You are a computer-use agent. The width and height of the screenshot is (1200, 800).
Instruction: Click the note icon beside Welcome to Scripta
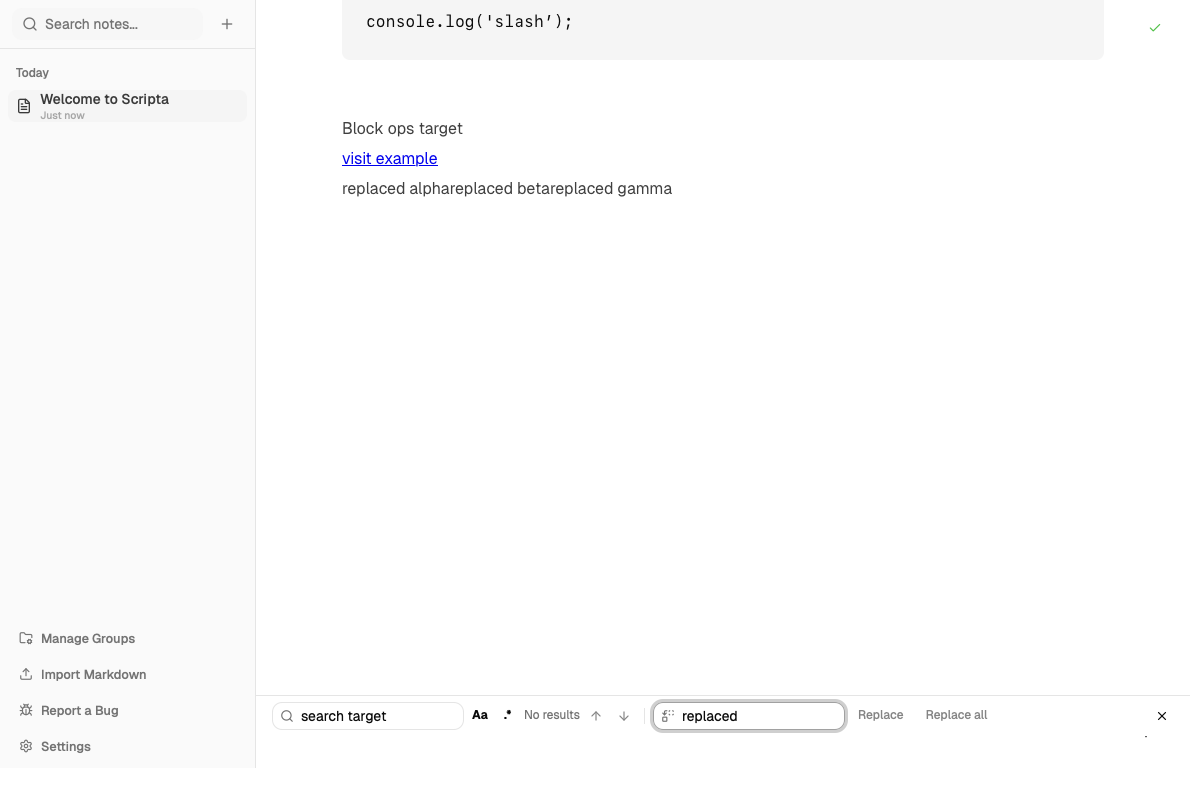coord(23,105)
